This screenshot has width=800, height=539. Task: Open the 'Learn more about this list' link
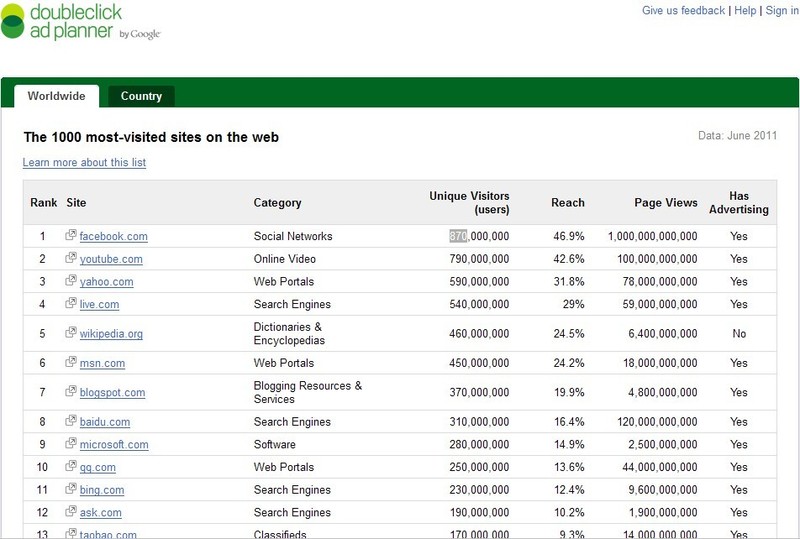coord(84,163)
